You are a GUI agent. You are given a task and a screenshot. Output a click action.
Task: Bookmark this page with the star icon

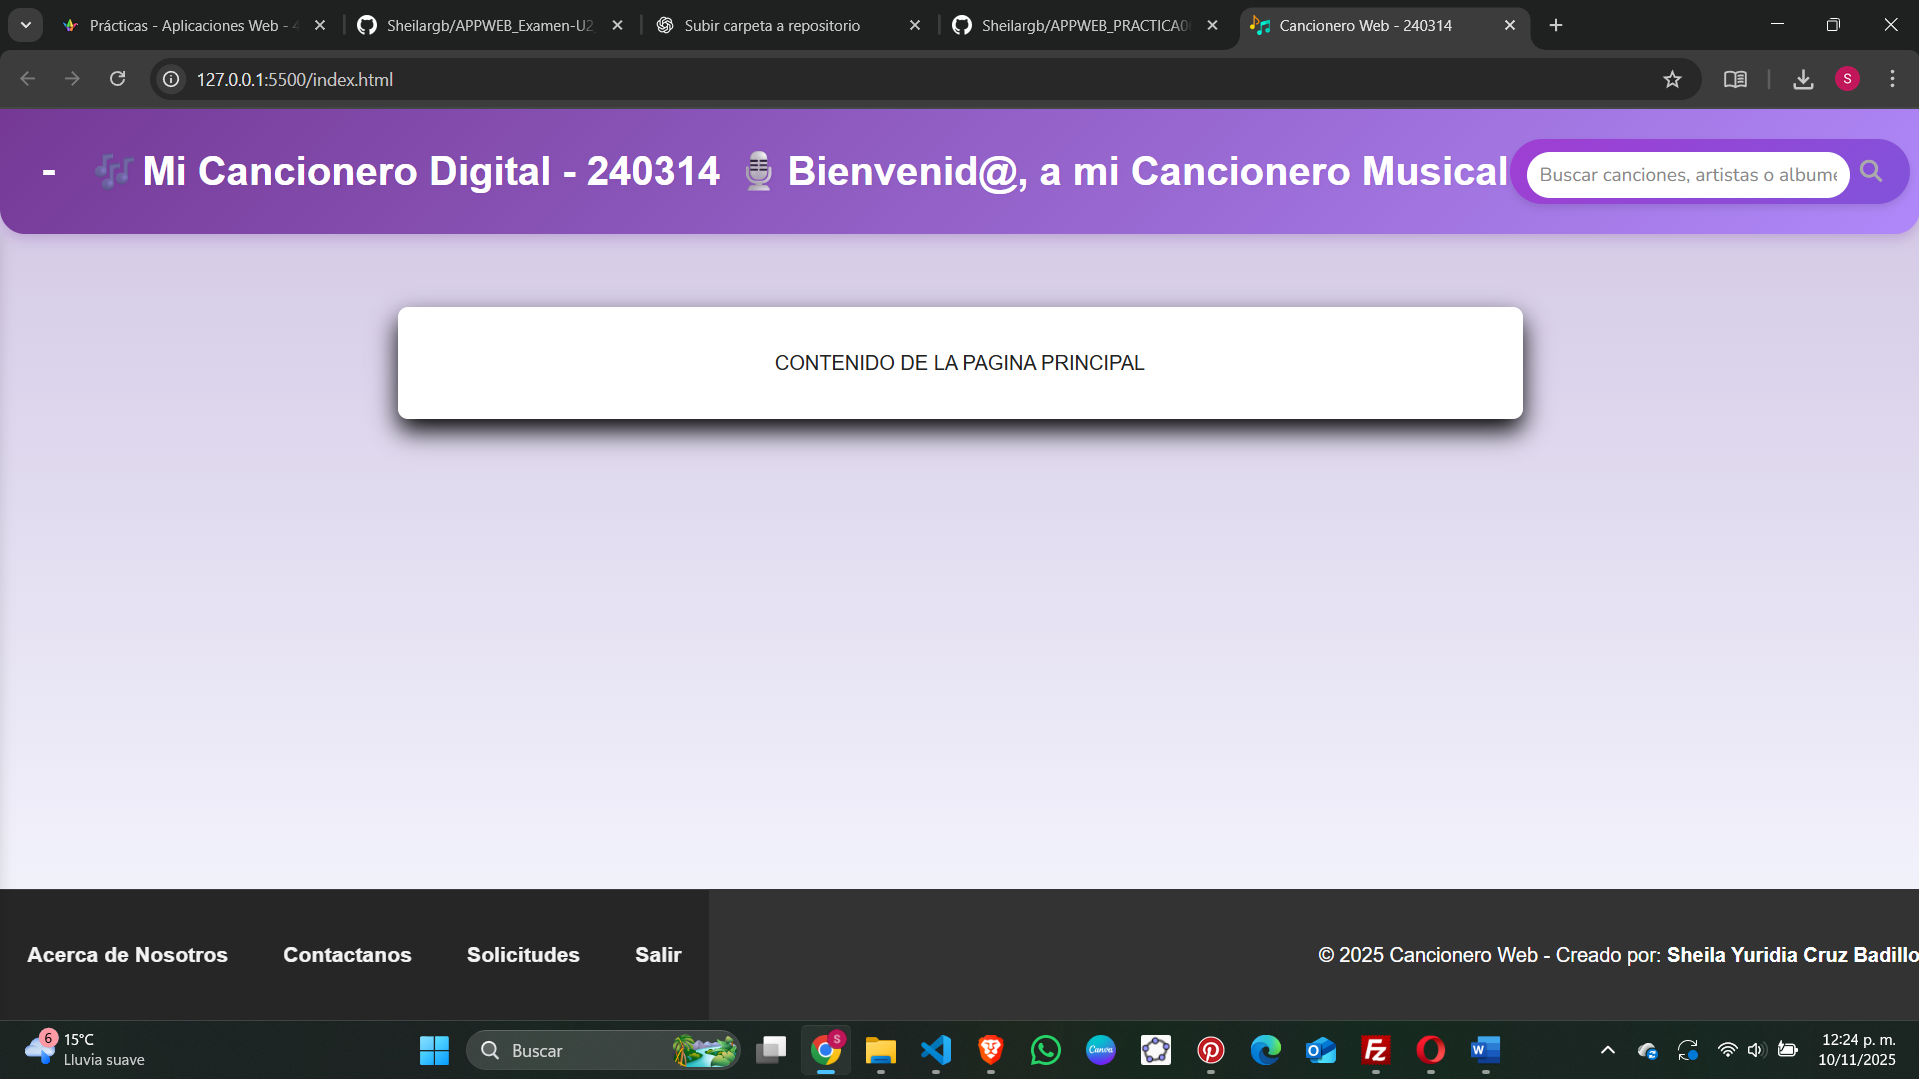1672,79
